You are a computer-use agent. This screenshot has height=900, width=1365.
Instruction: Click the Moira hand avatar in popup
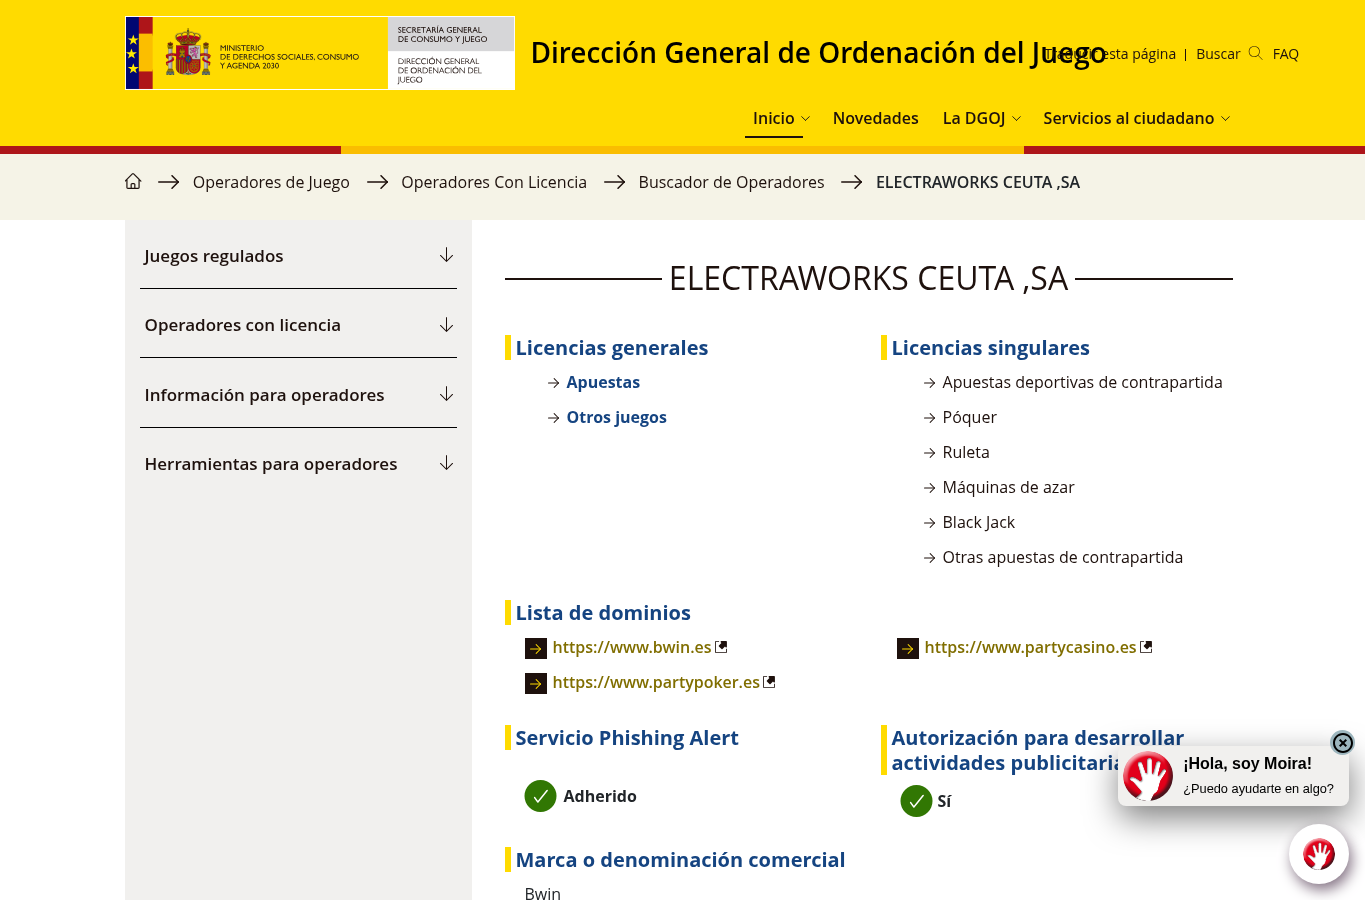(x=1147, y=776)
